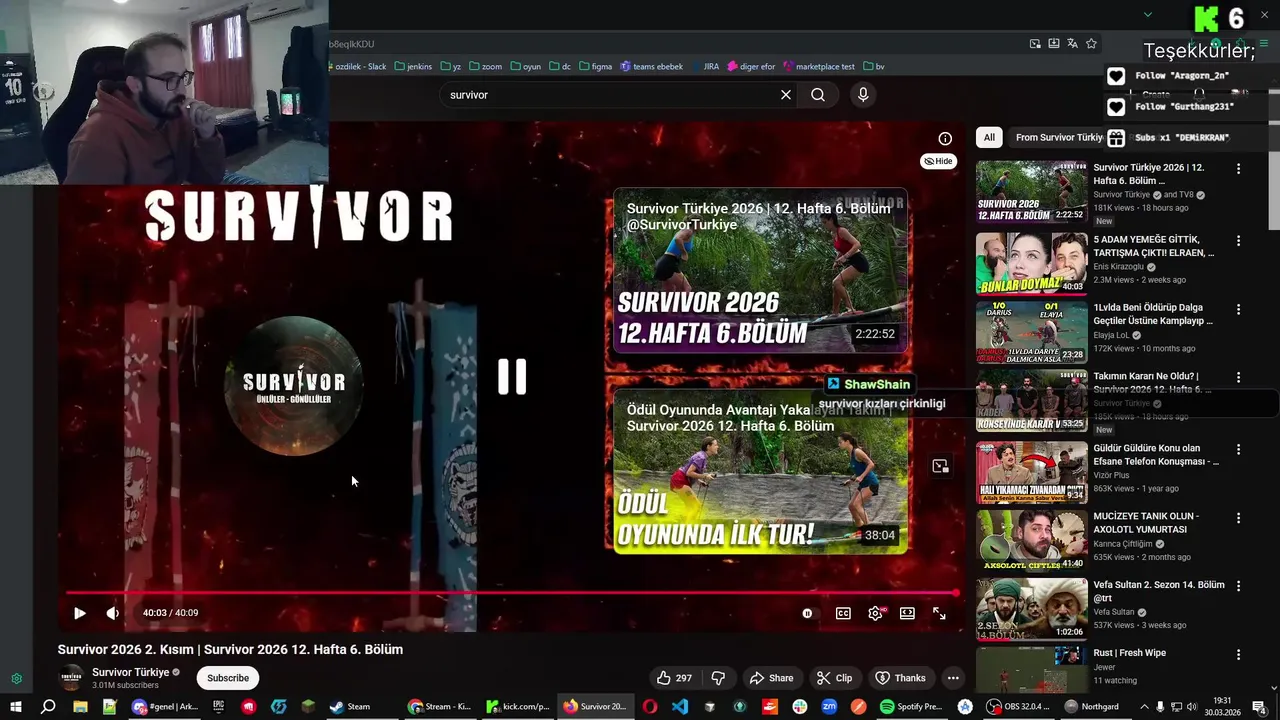Dislike the video with thumbs down

coord(718,678)
